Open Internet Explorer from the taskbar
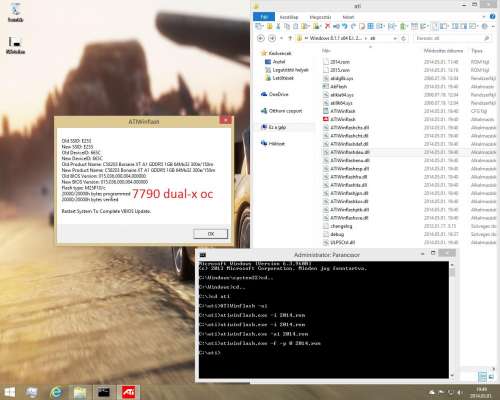This screenshot has width=500, height=400. coord(56,392)
